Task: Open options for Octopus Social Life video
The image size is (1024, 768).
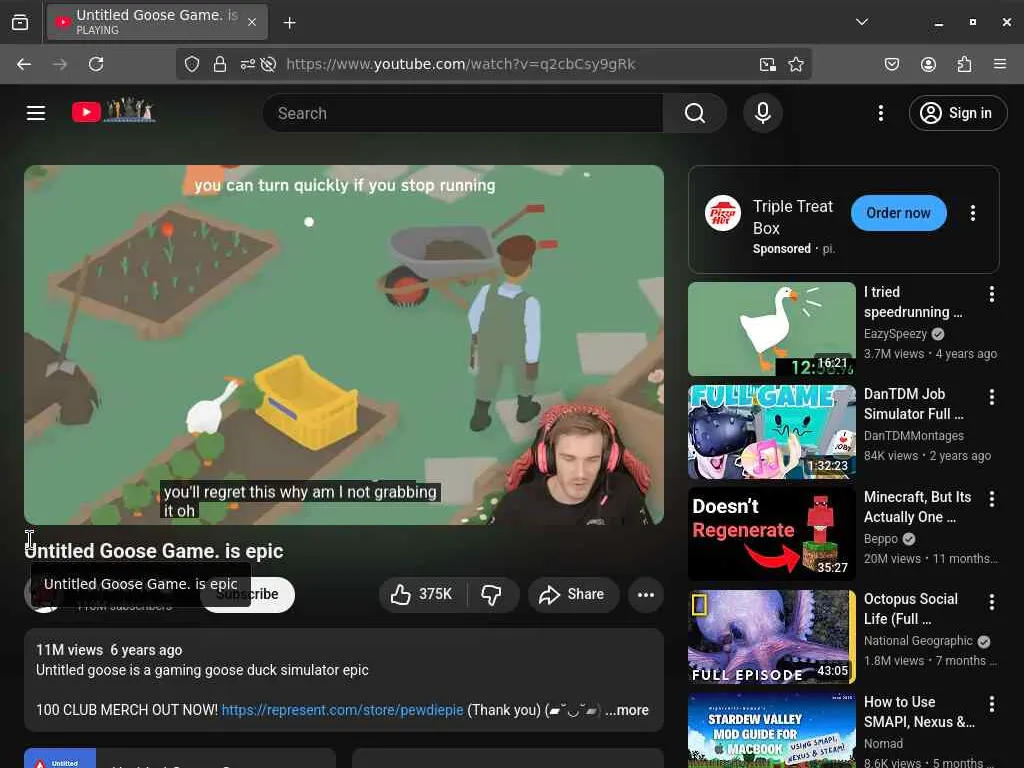Action: click(x=991, y=601)
